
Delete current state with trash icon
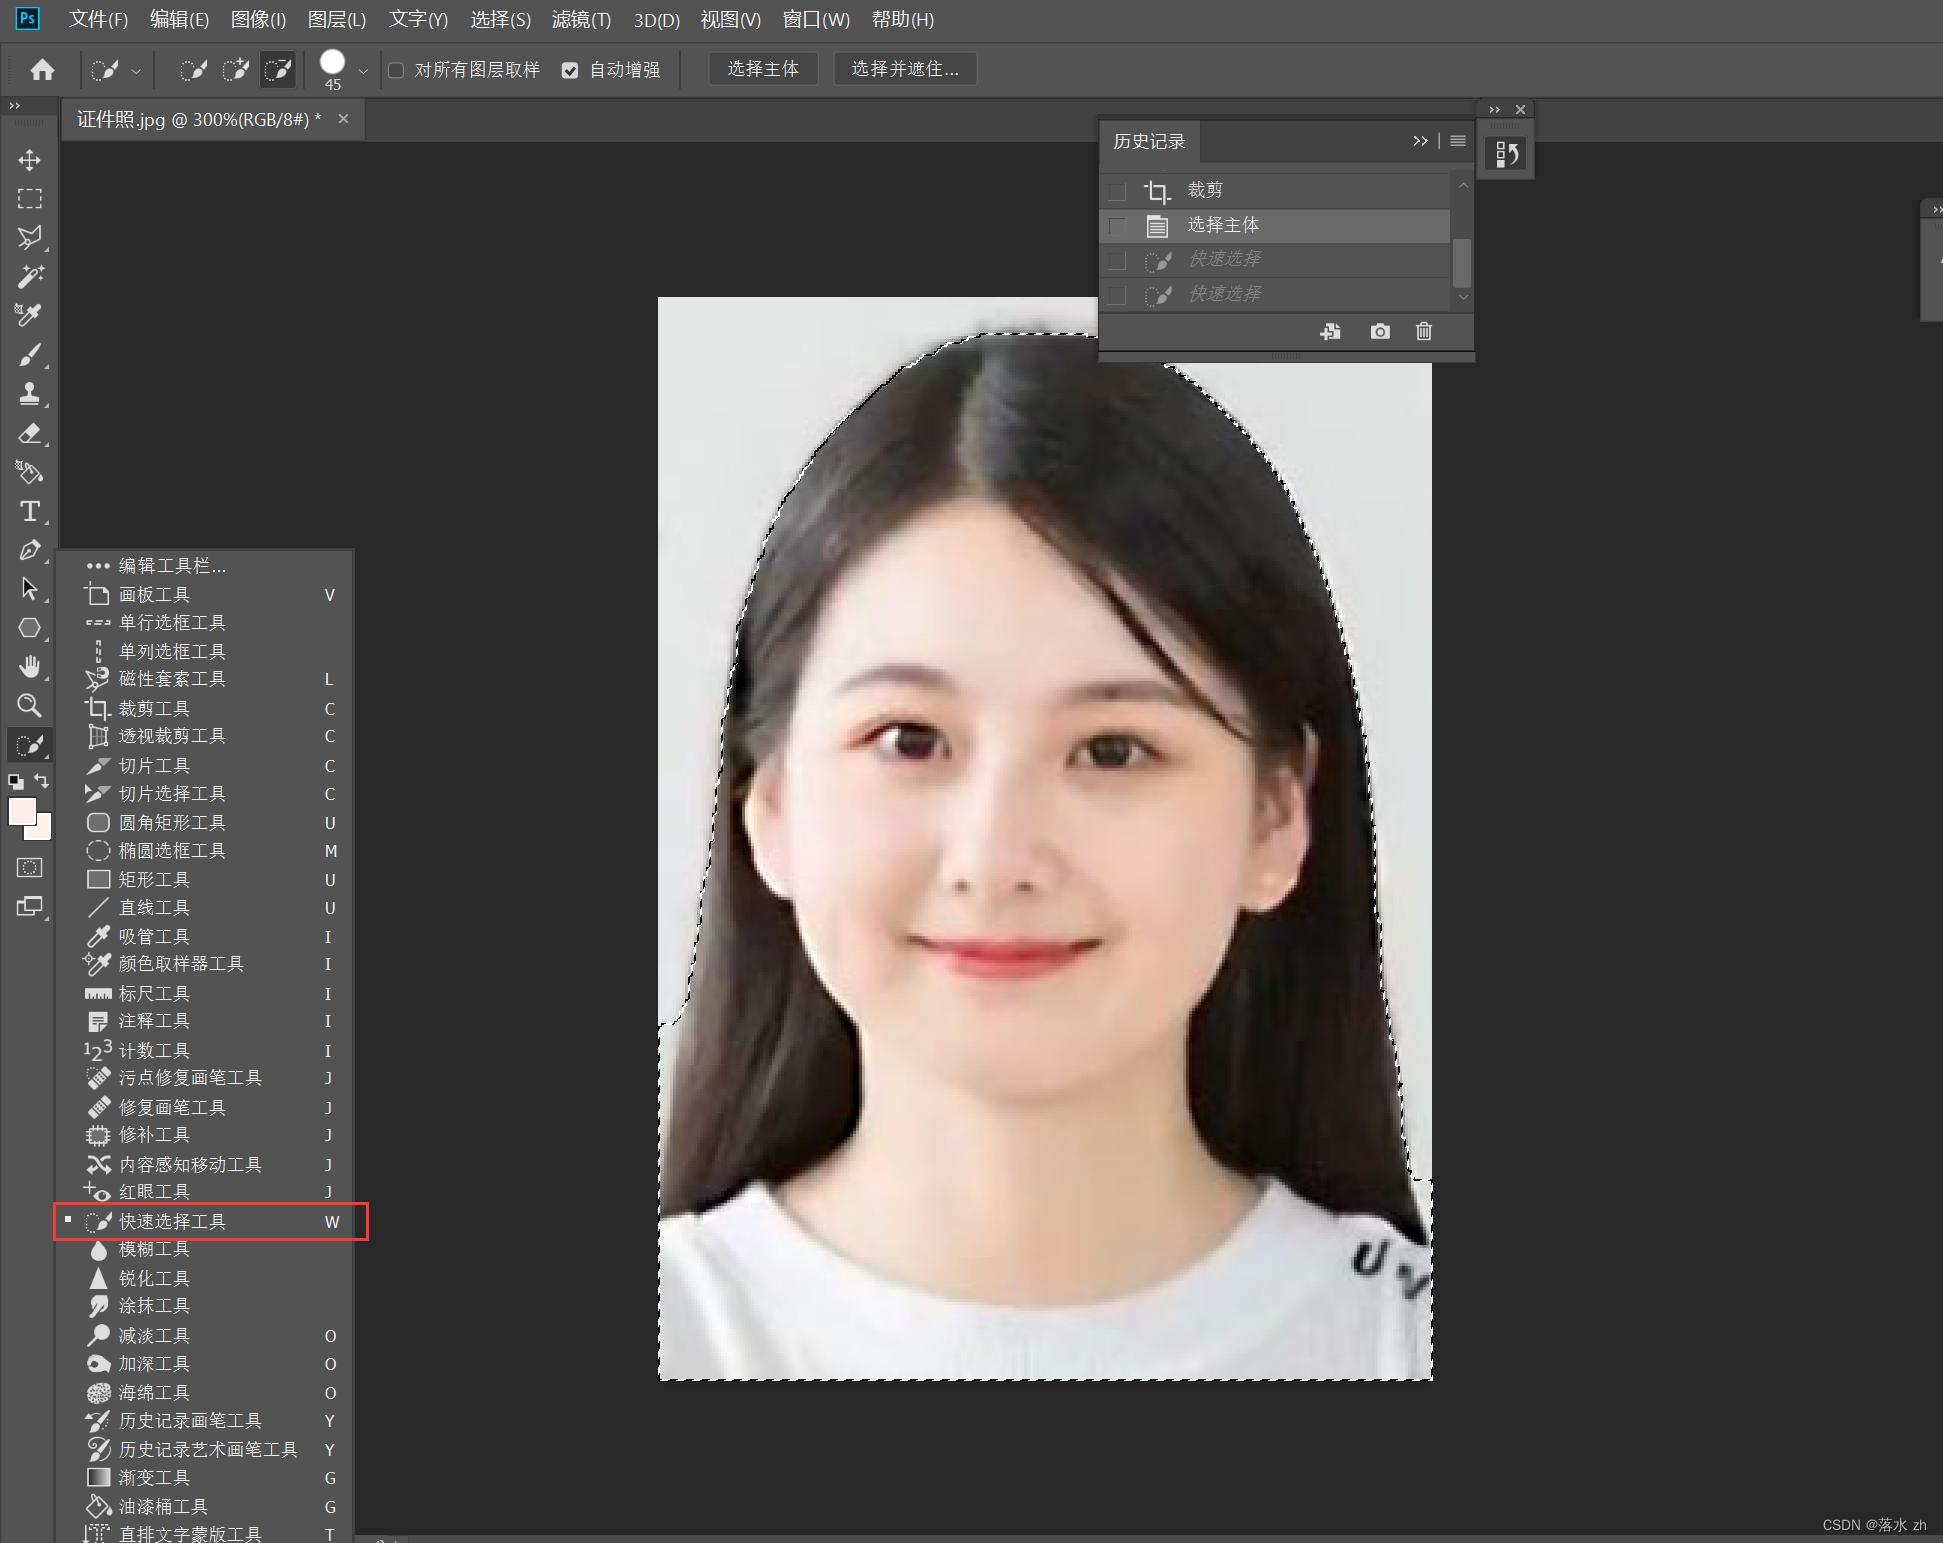[1424, 331]
